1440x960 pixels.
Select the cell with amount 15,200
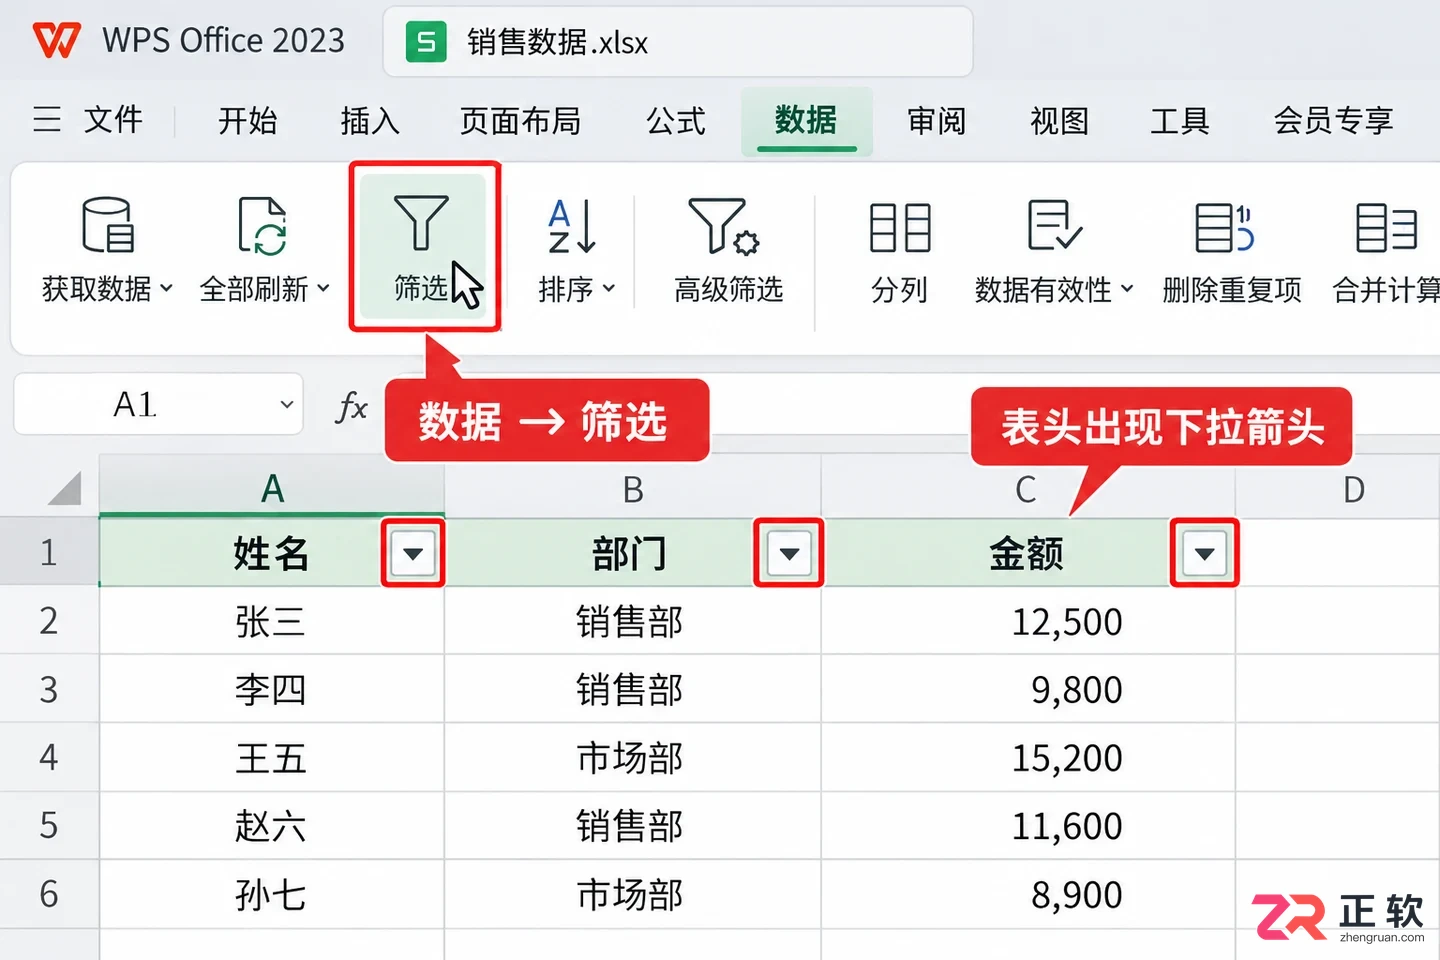(1028, 757)
